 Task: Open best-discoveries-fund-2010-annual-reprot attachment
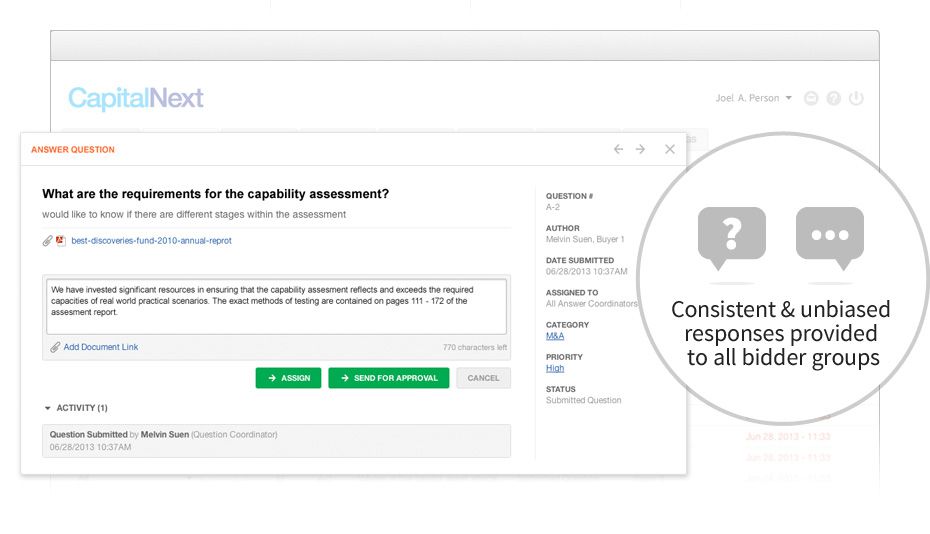[x=151, y=241]
